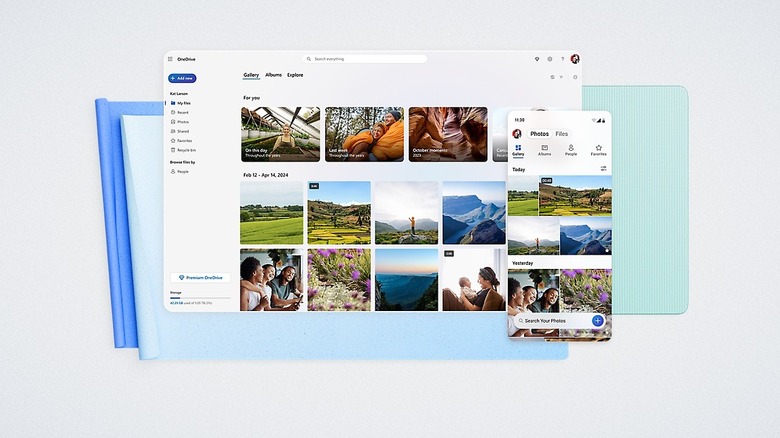Click the 'Kat Larson' name in sidebar
The image size is (780, 438).
(x=179, y=94)
